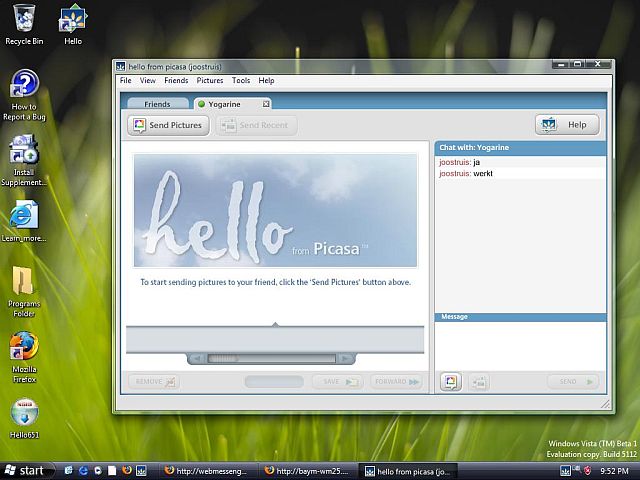Open the File menu

pyautogui.click(x=125, y=80)
